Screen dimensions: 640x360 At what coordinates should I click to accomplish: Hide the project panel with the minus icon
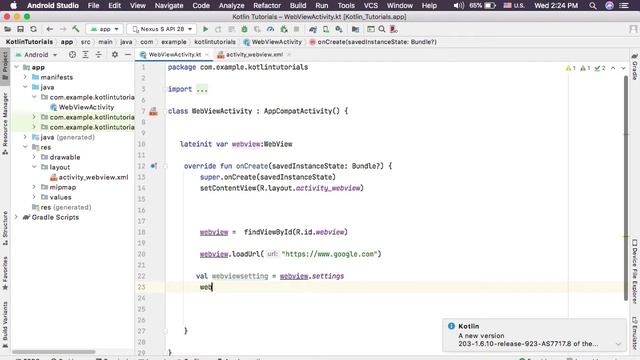[x=128, y=54]
